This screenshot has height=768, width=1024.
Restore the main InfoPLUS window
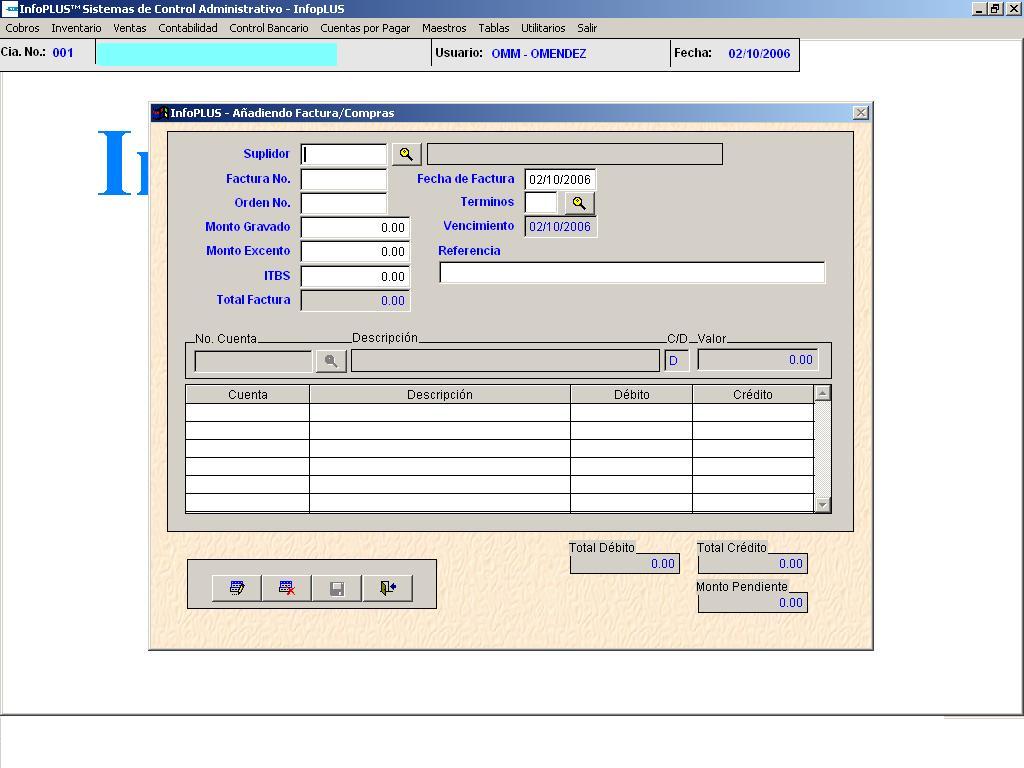994,8
